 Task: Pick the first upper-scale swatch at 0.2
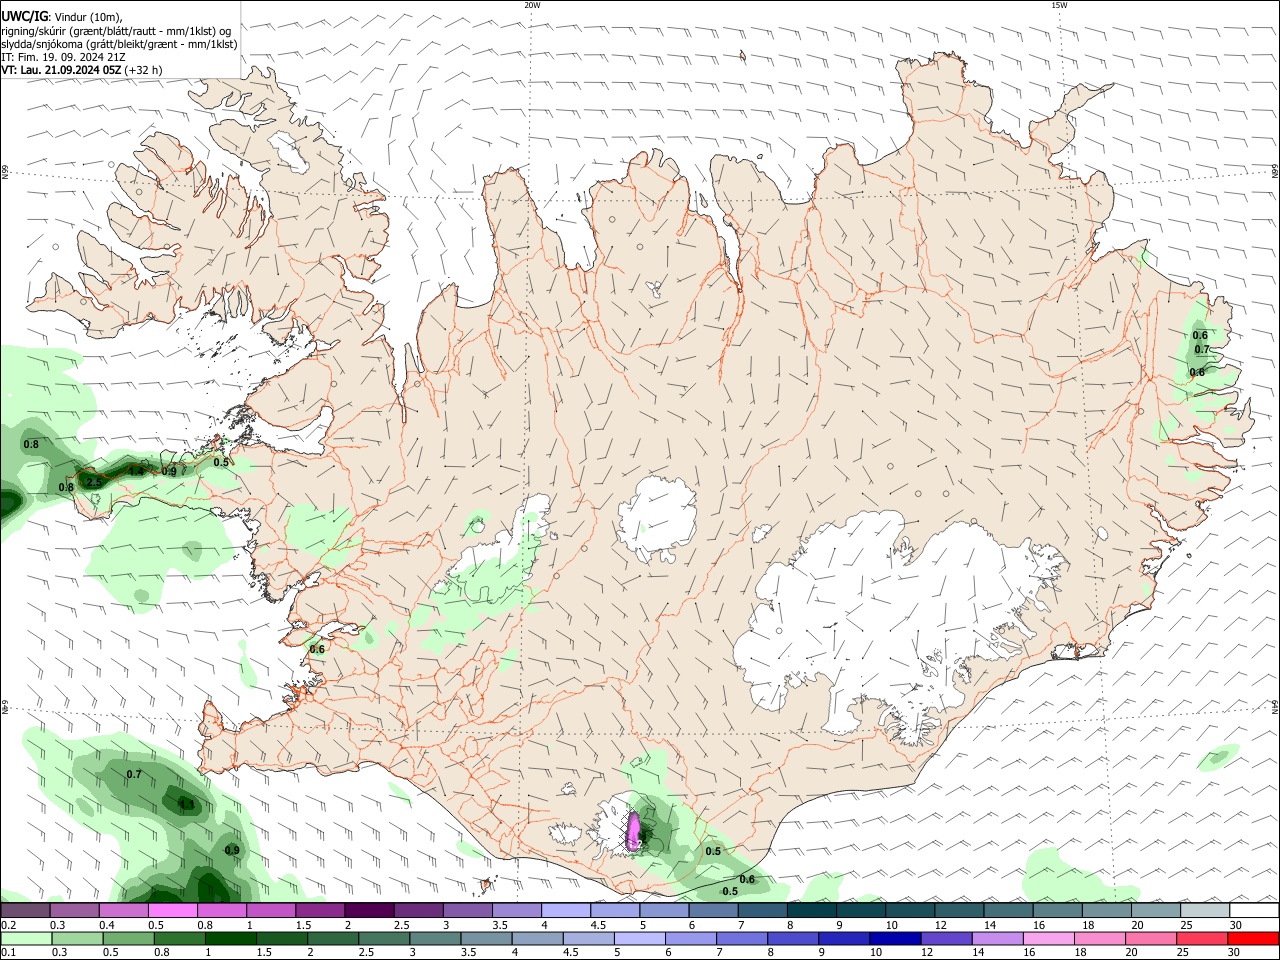[x=25, y=911]
